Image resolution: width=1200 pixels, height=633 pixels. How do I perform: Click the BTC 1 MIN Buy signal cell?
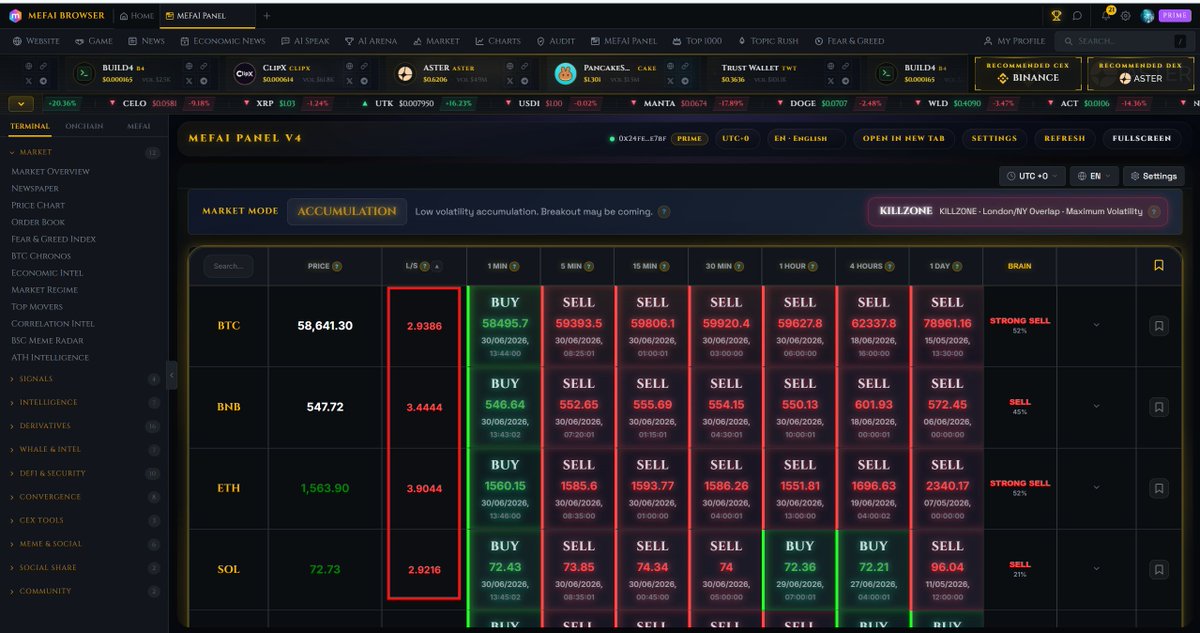pyautogui.click(x=505, y=325)
